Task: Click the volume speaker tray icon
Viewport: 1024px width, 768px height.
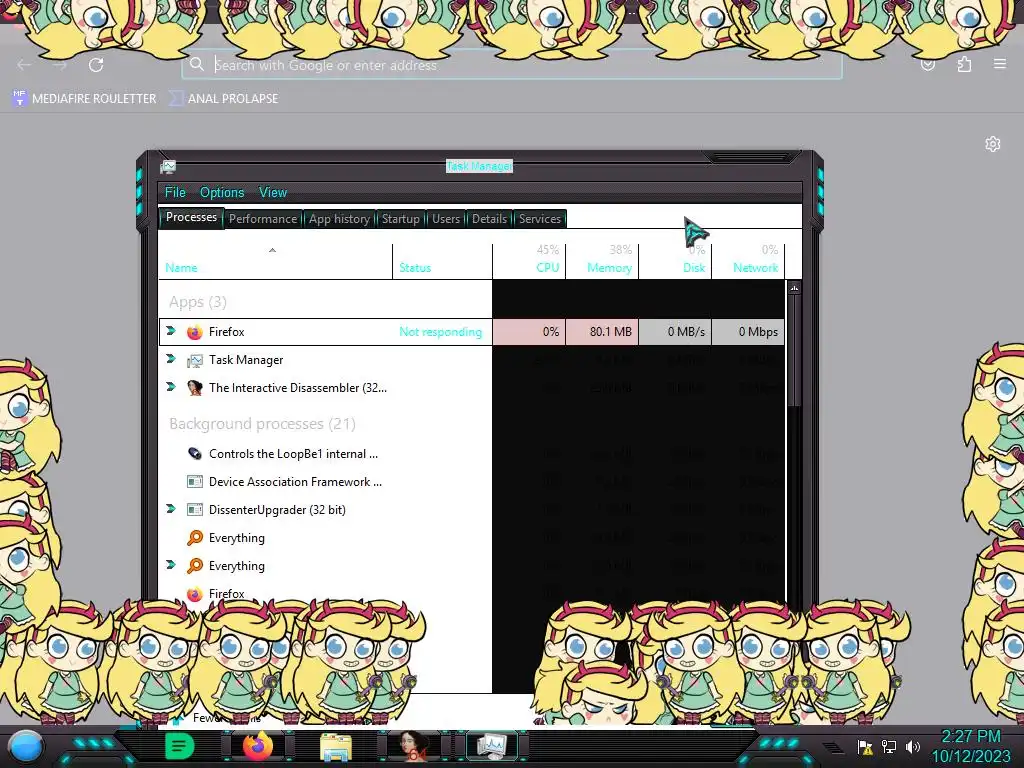Action: tap(912, 746)
